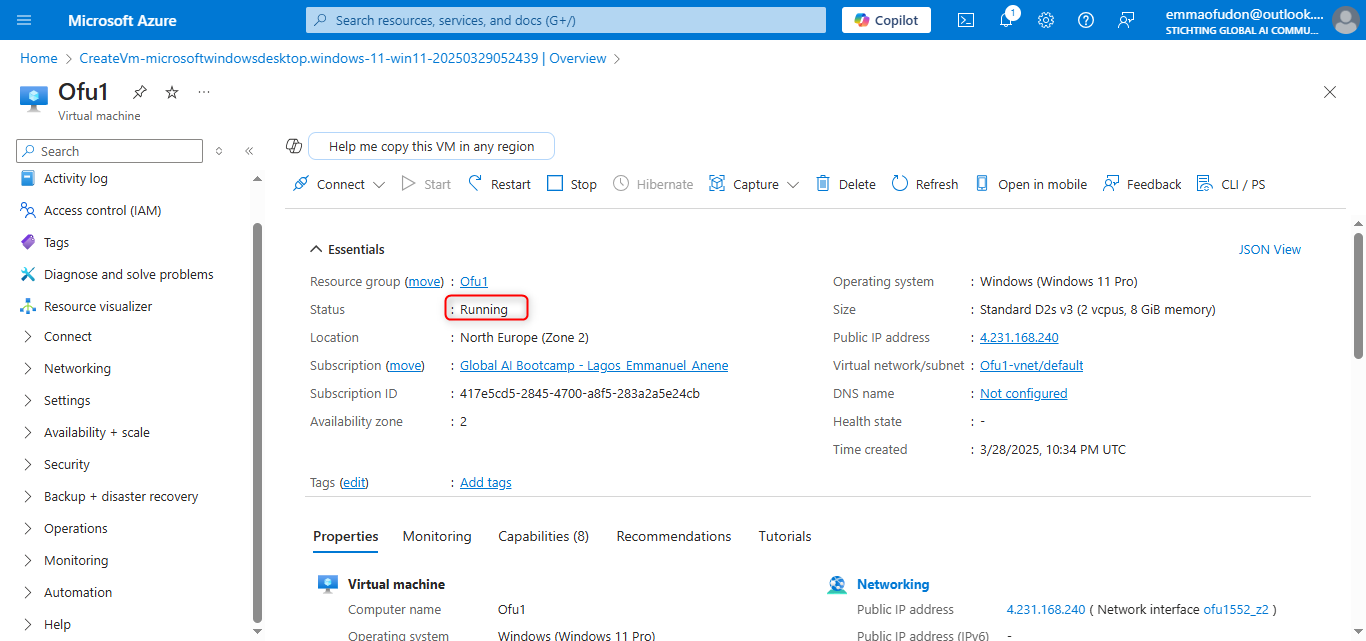Click the global search resources box

point(566,20)
